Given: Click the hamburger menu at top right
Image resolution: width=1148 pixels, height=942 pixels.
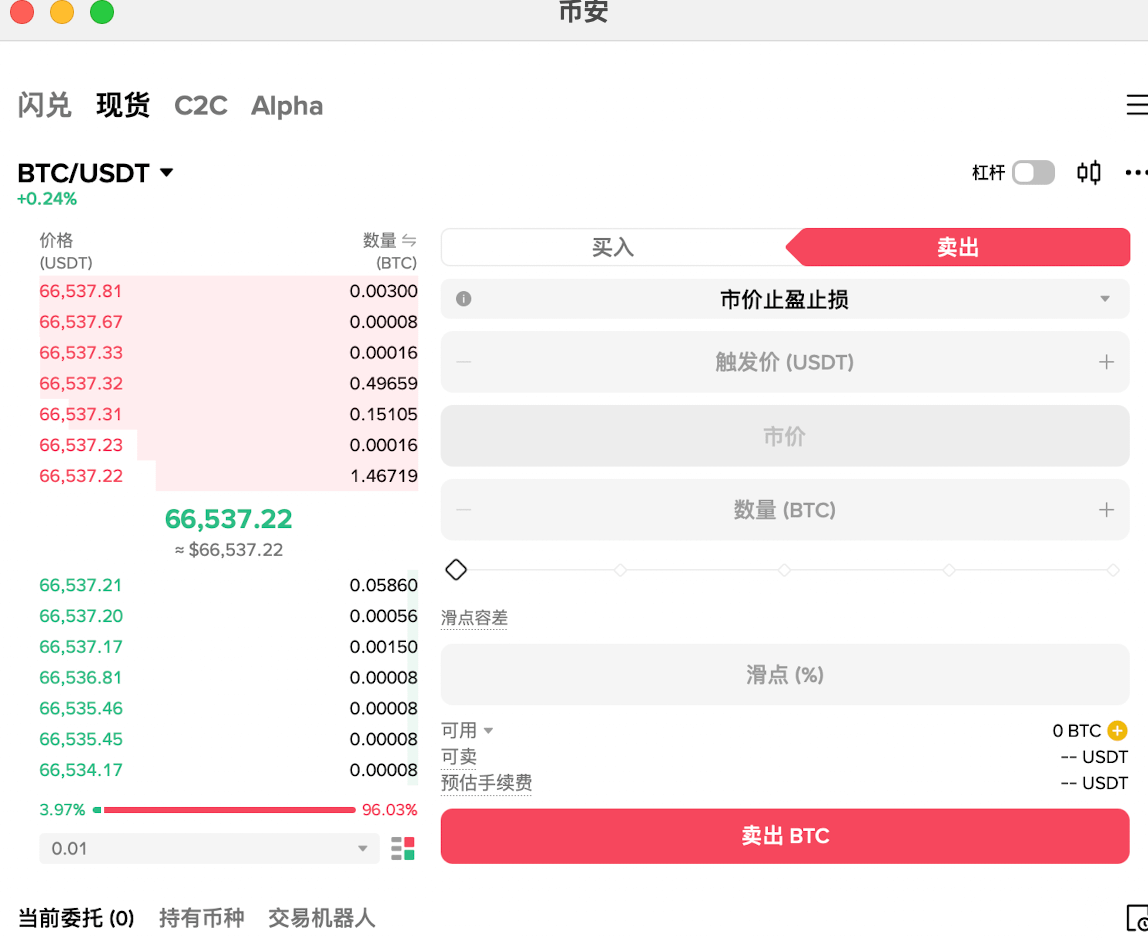Looking at the screenshot, I should point(1138,104).
